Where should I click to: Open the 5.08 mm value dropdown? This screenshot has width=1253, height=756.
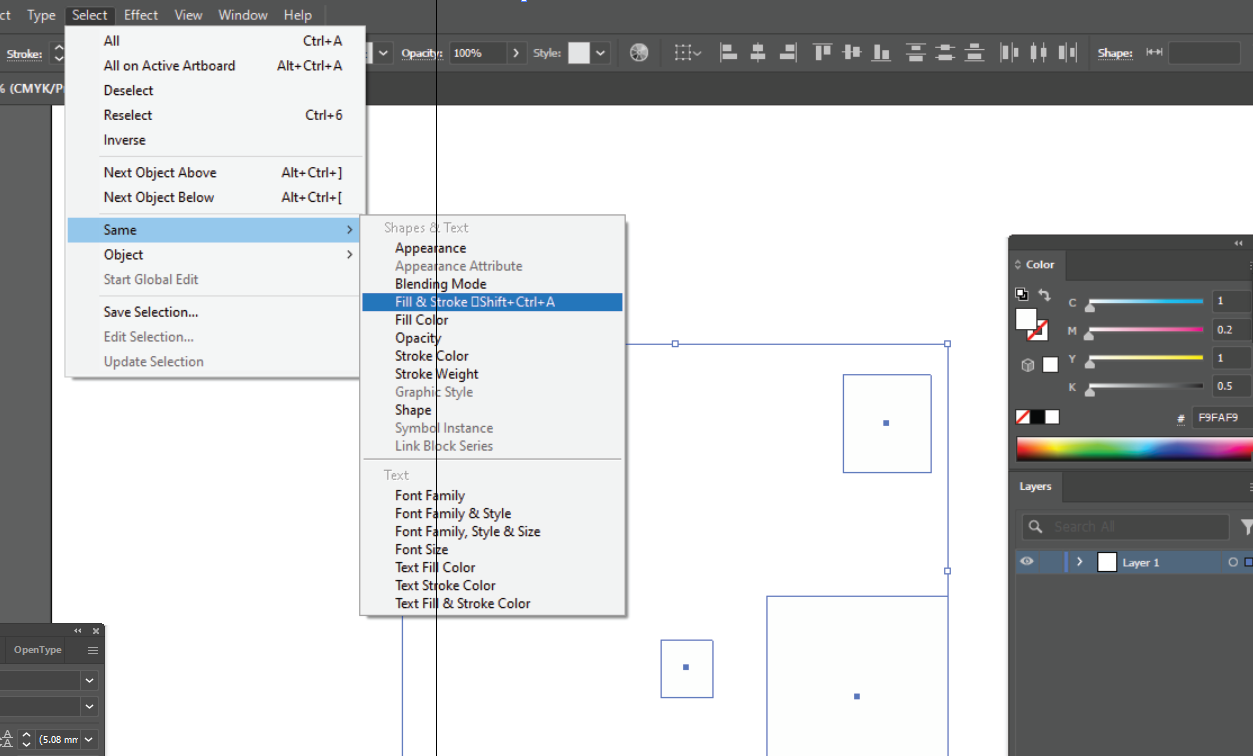[x=90, y=740]
